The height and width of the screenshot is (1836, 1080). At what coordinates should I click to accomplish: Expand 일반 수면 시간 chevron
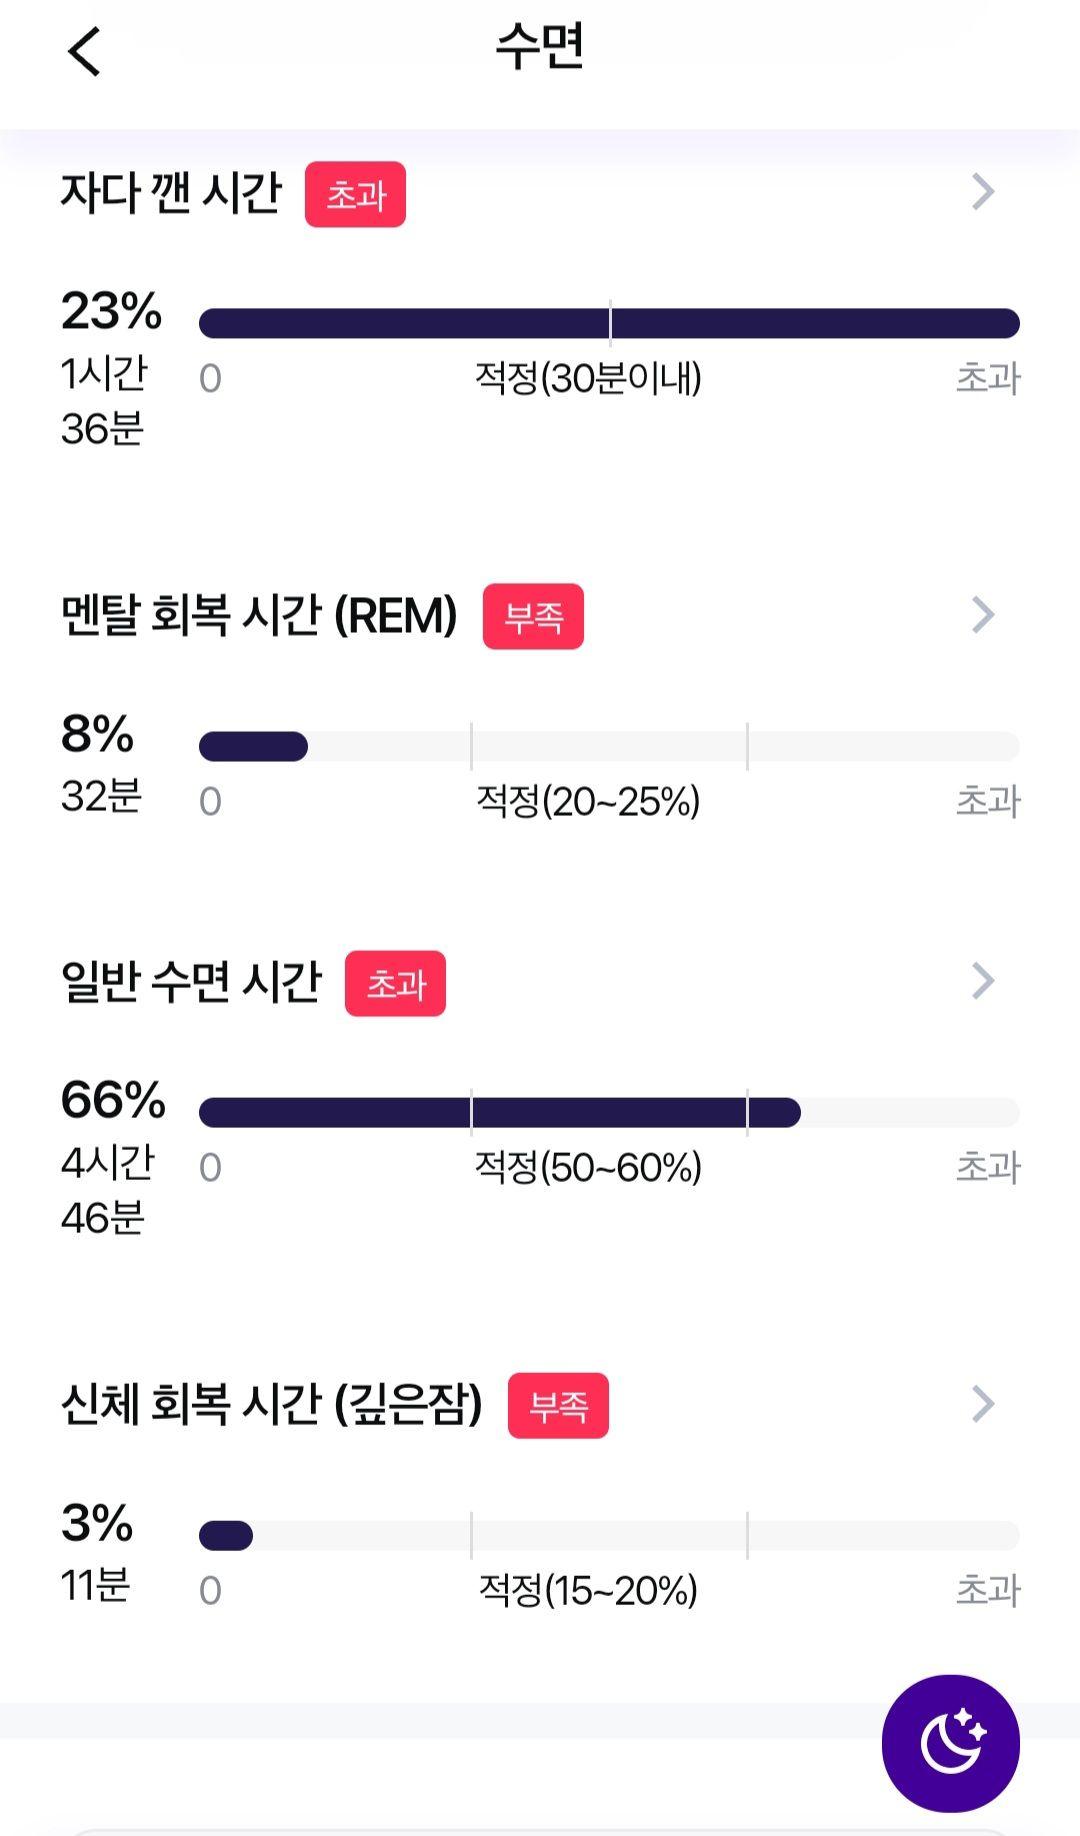tap(983, 981)
